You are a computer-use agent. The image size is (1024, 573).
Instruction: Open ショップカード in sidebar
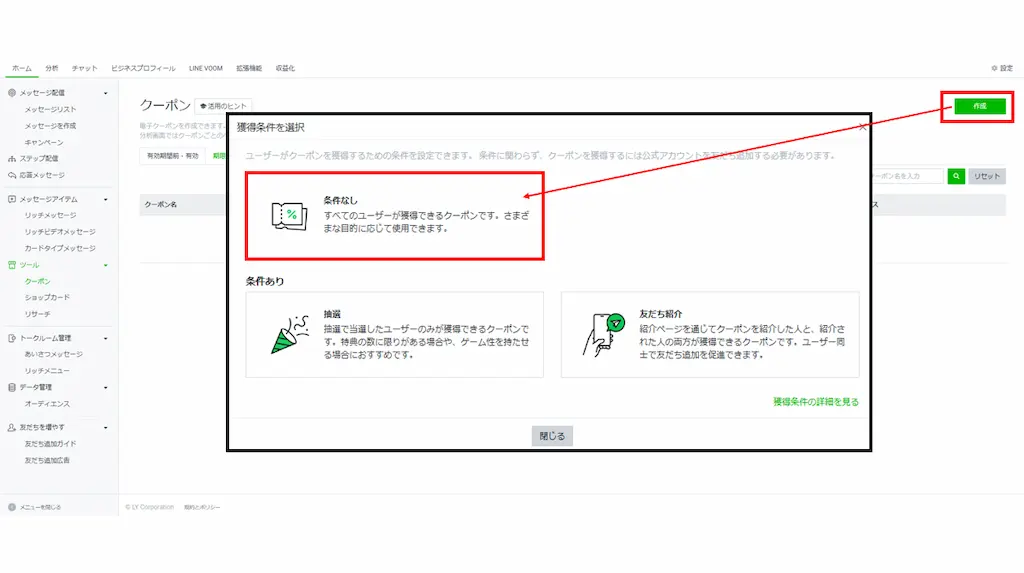[x=47, y=297]
